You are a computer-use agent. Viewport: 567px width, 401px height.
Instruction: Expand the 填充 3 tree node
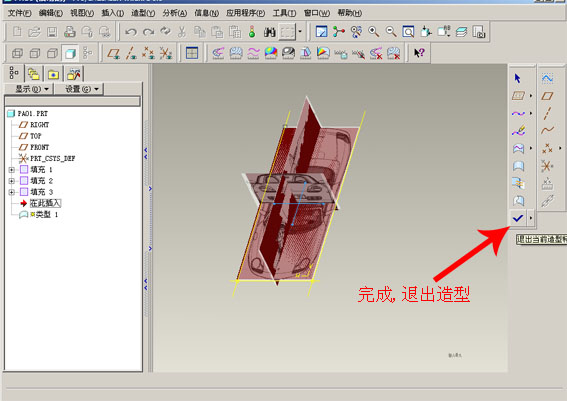pos(12,192)
